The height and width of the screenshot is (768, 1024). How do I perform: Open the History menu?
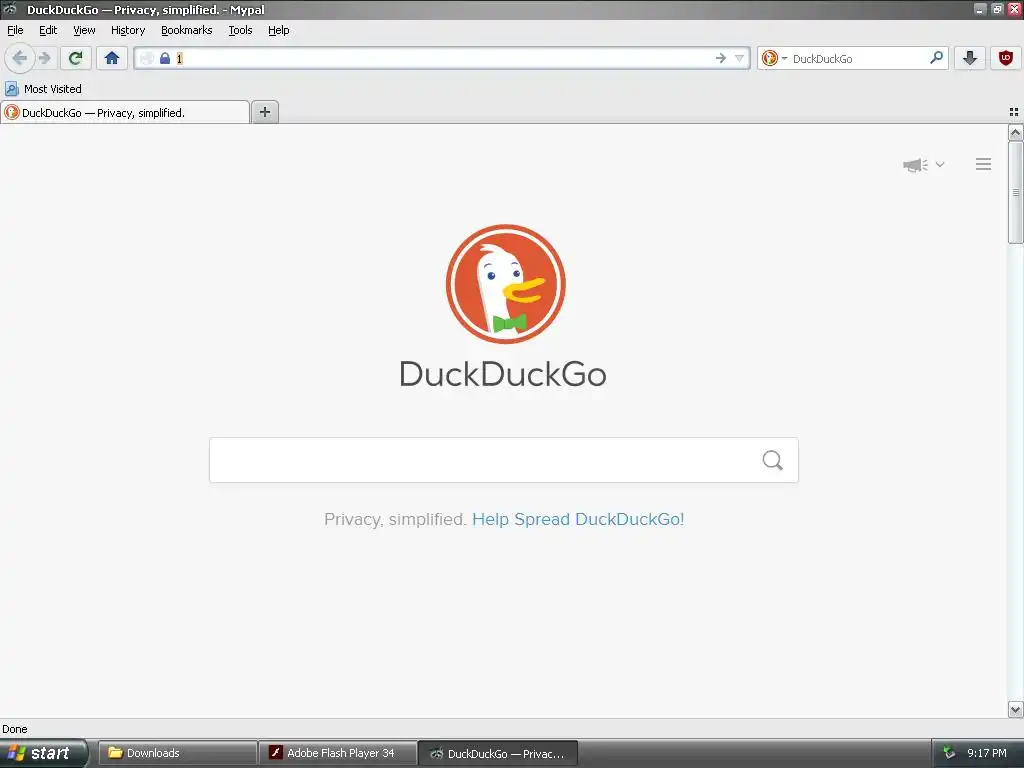128,30
